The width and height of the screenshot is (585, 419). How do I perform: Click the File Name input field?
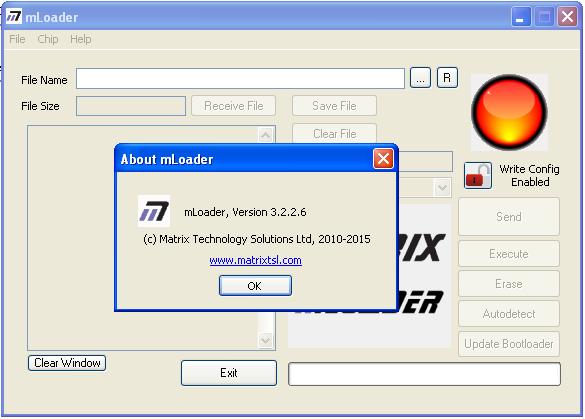pos(240,78)
